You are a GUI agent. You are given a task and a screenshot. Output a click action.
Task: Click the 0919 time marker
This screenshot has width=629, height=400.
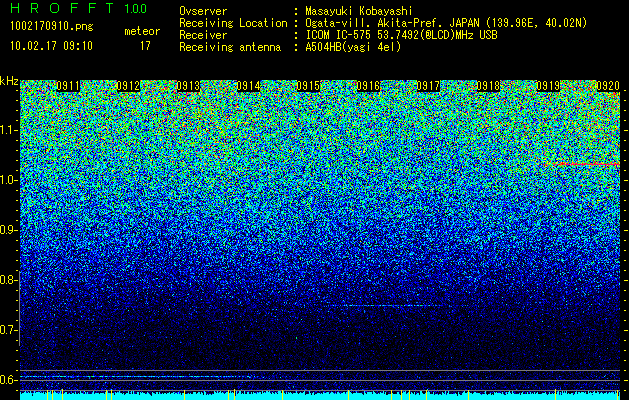[x=548, y=86]
